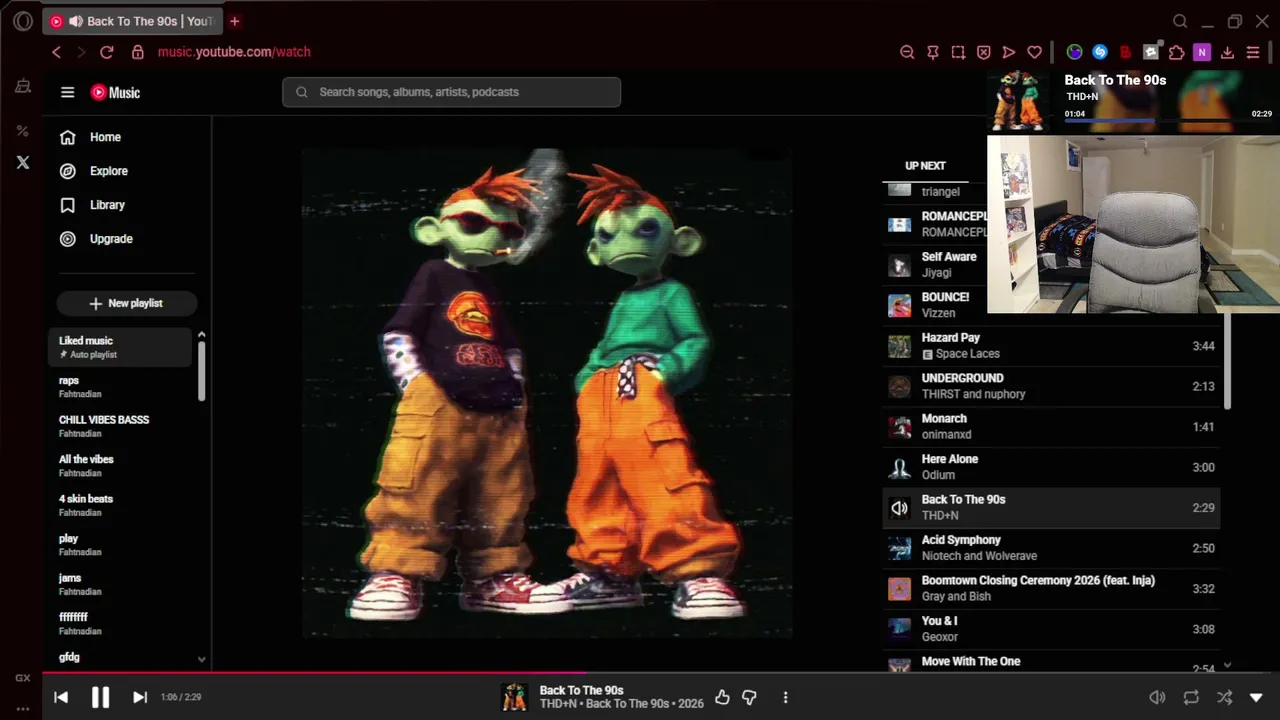Click the pin icon in address bar
This screenshot has height=720, width=1280.
pos(933,52)
